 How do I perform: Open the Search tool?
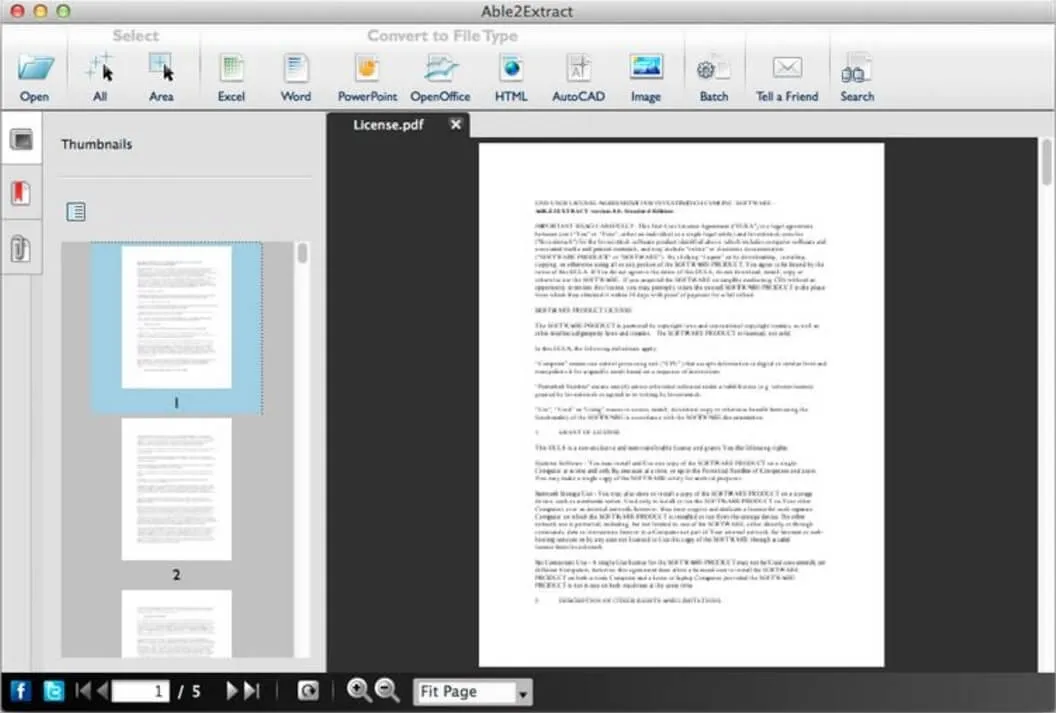(857, 76)
